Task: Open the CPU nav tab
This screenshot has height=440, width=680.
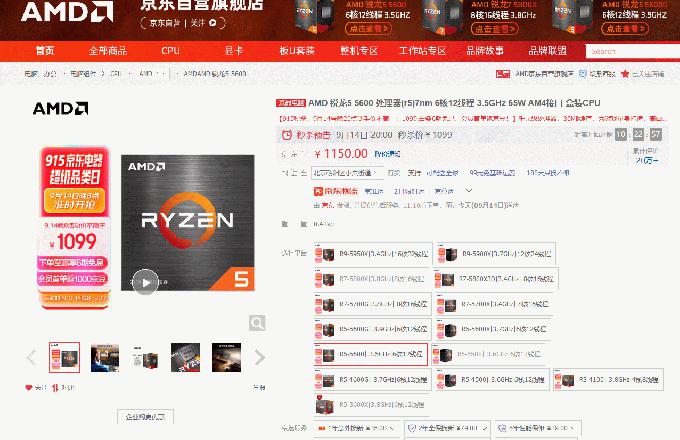Action: tap(170, 51)
